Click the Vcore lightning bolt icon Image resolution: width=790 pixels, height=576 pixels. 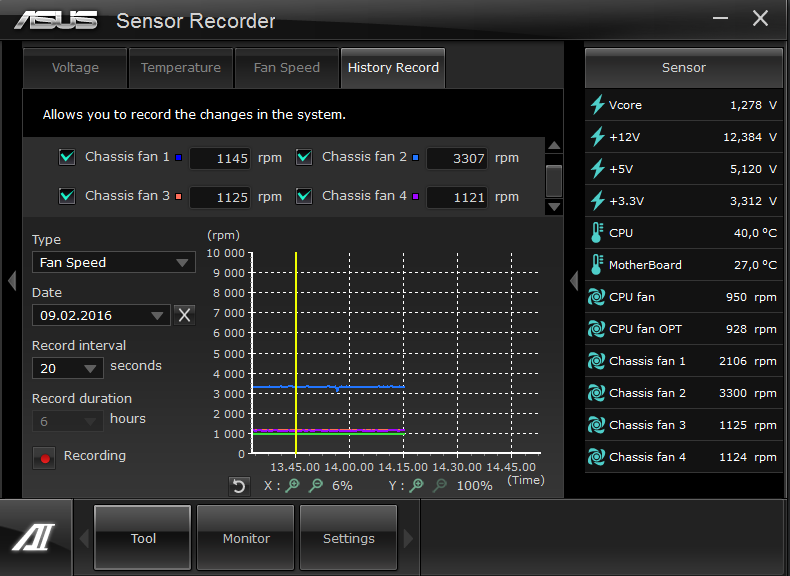[598, 105]
